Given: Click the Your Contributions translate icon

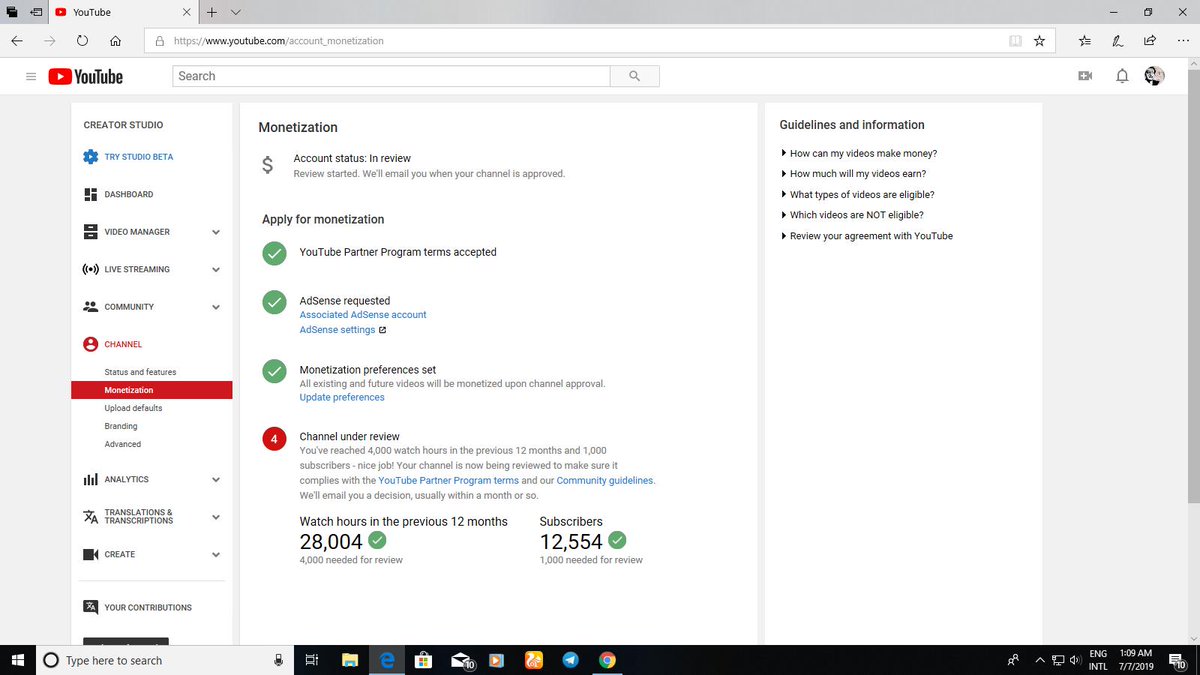Looking at the screenshot, I should point(91,607).
